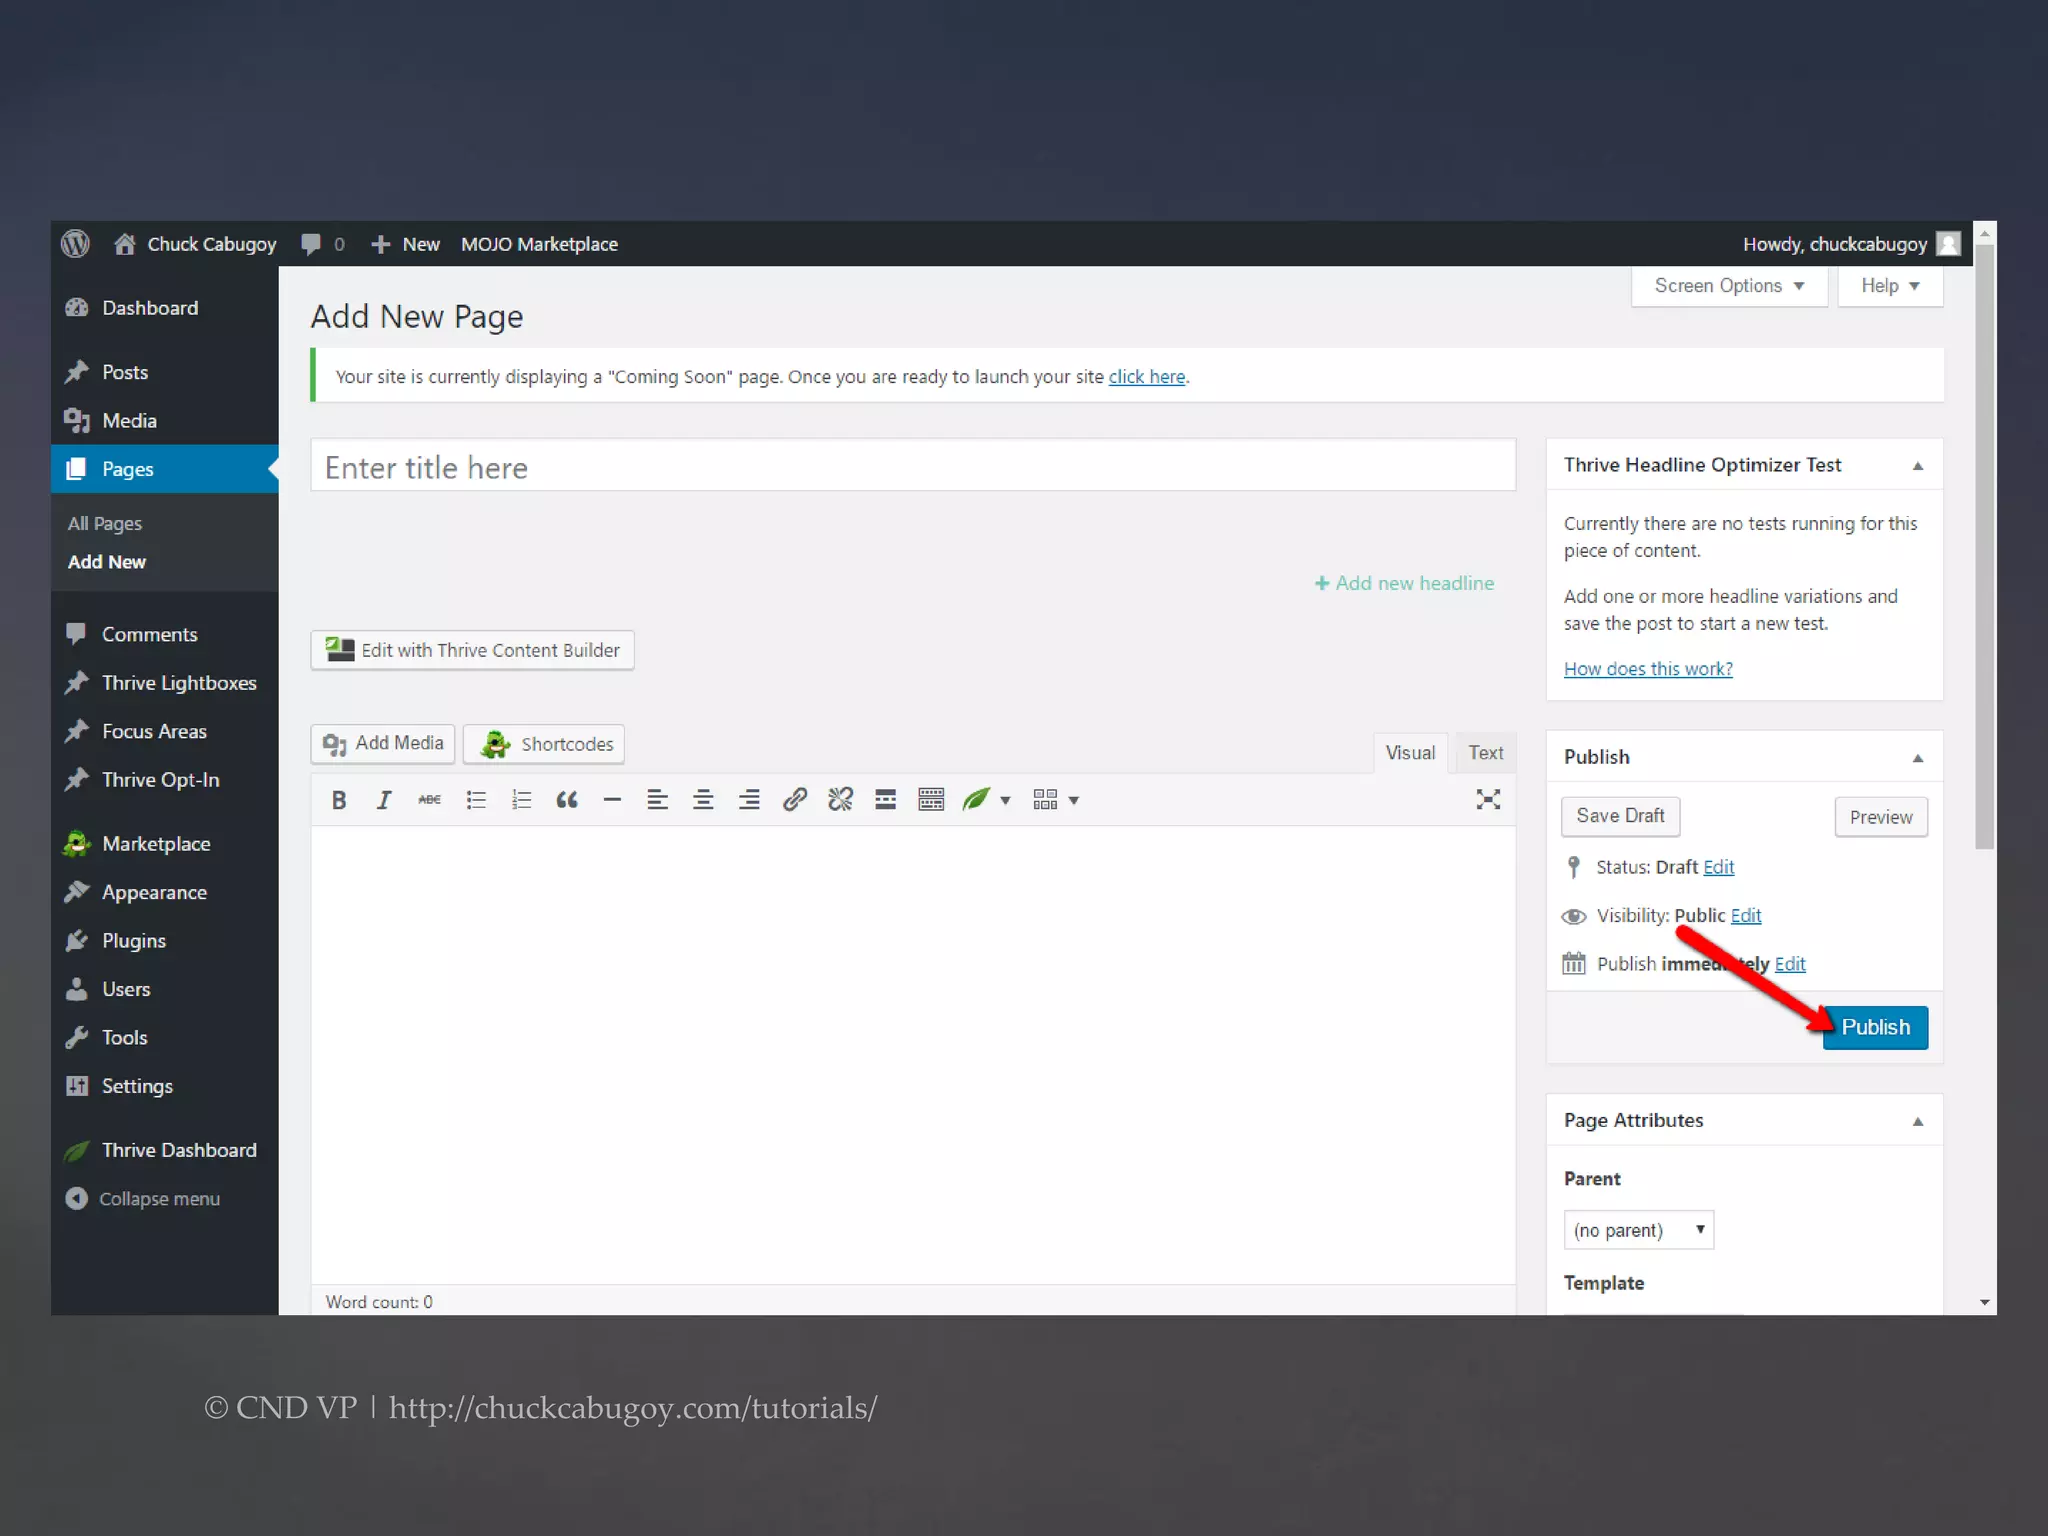This screenshot has height=1536, width=2048.
Task: Click the WordPress logo icon
Action: pyautogui.click(x=75, y=244)
